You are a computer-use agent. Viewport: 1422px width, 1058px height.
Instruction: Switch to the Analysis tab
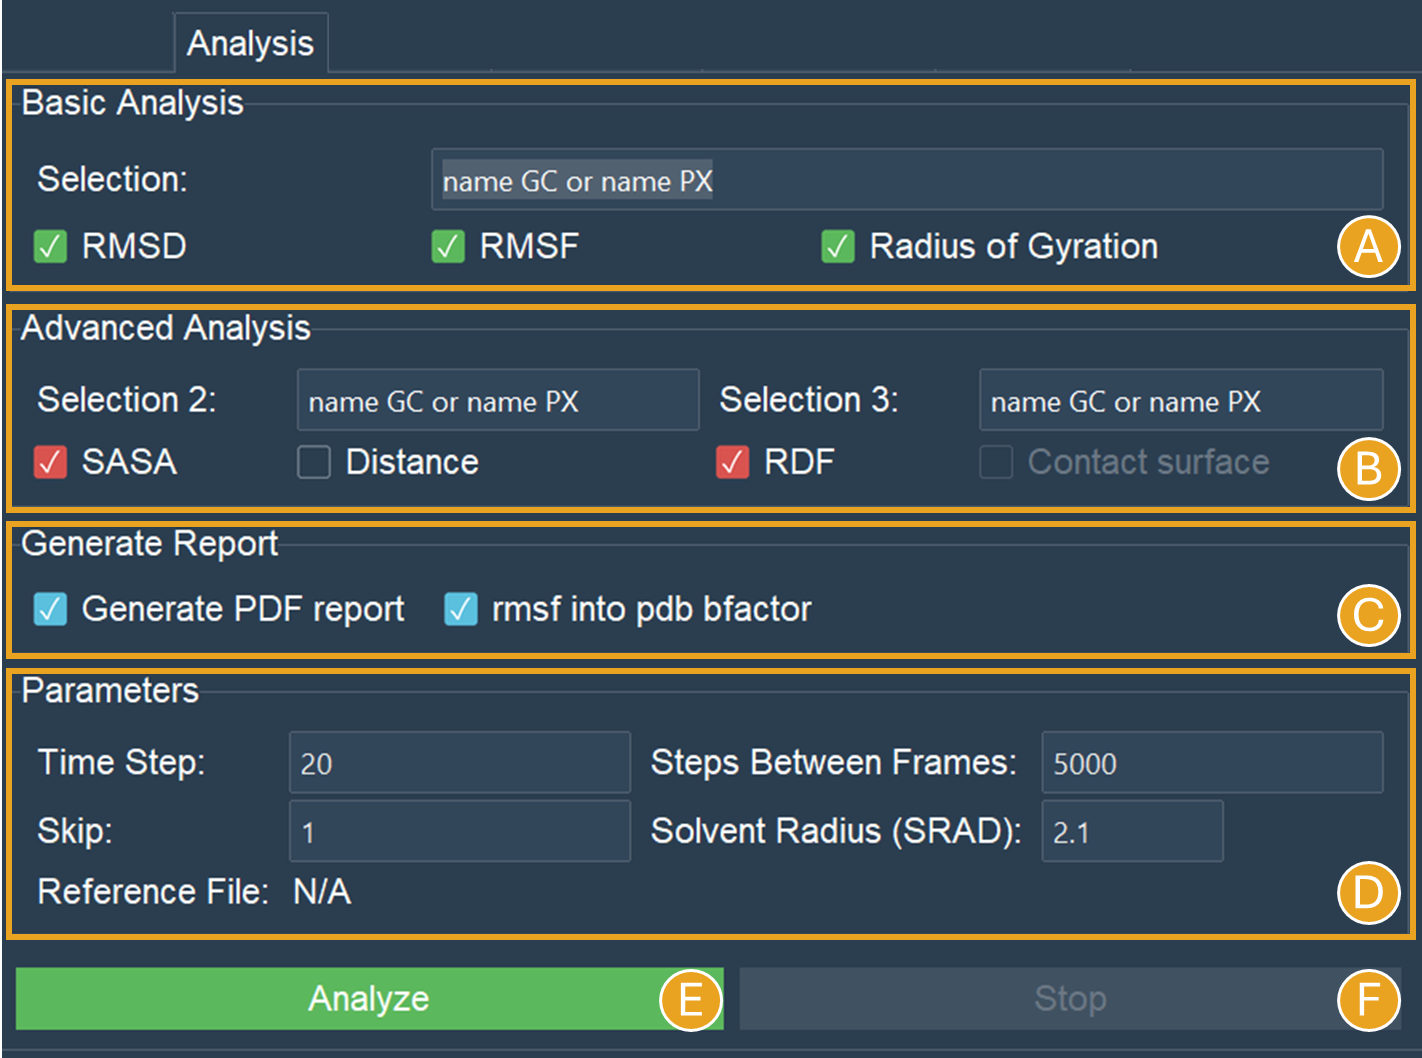[x=250, y=43]
